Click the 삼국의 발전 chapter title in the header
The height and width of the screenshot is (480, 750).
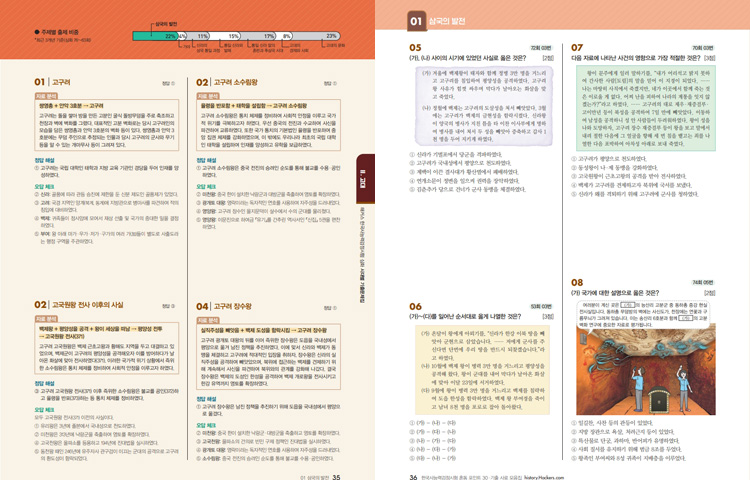454,19
